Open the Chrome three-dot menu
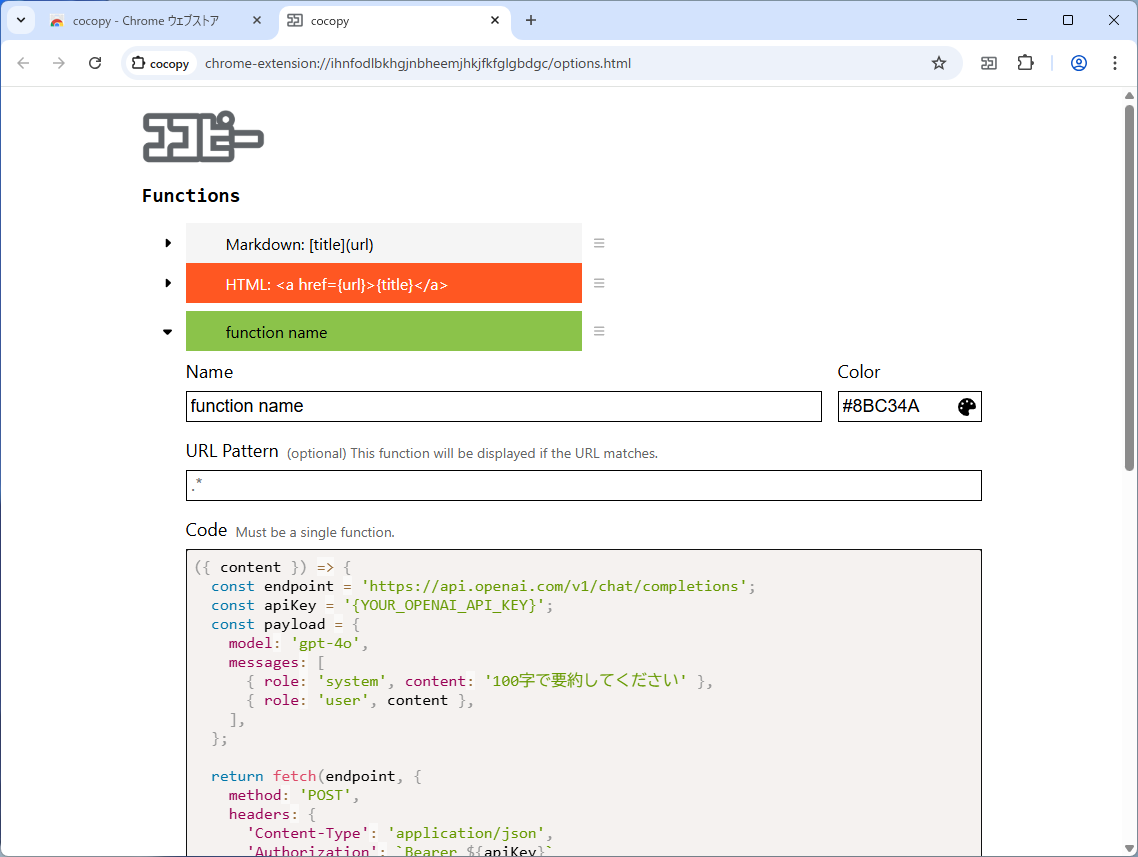This screenshot has width=1138, height=857. click(x=1115, y=63)
